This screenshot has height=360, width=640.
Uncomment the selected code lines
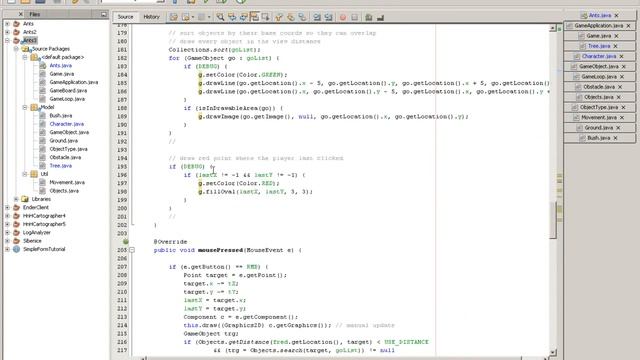(380, 17)
